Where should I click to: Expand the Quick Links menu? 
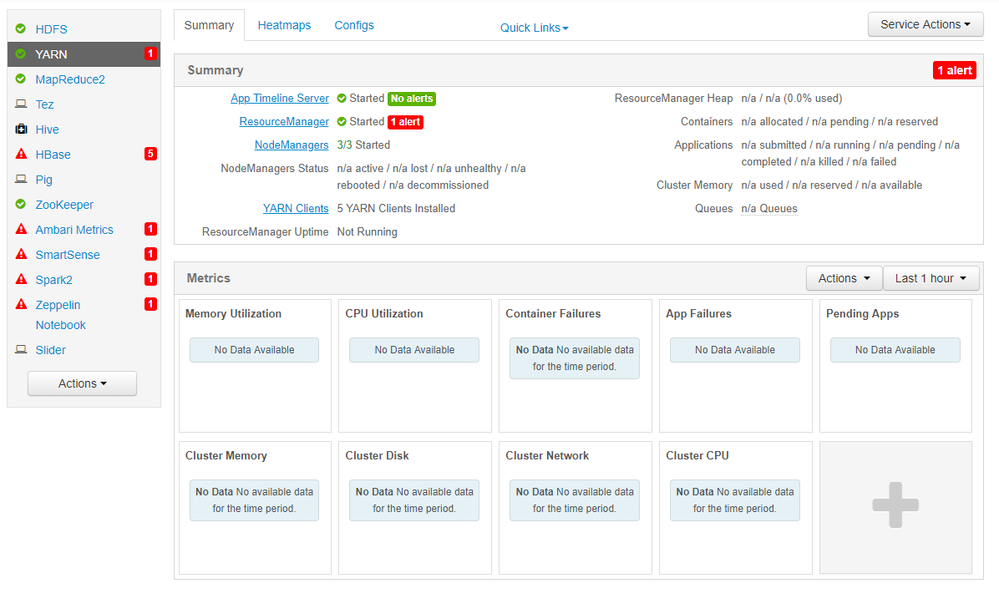coord(534,28)
